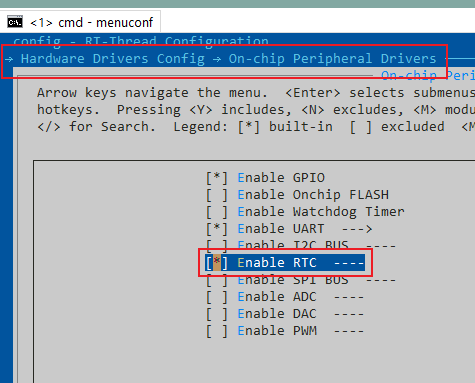Check the Enable I2C BUS box
475x383 pixels.
217,246
